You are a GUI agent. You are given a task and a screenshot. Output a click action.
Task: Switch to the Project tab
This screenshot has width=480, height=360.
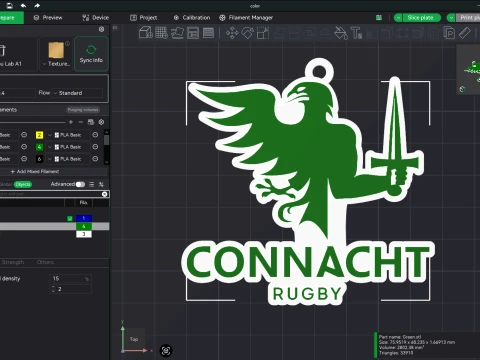coord(144,18)
